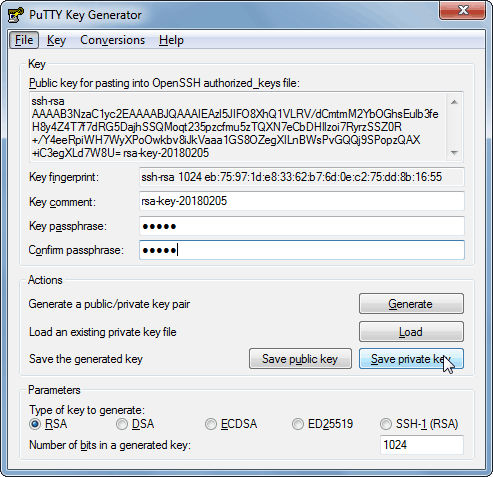Click the Generate button

pos(411,304)
